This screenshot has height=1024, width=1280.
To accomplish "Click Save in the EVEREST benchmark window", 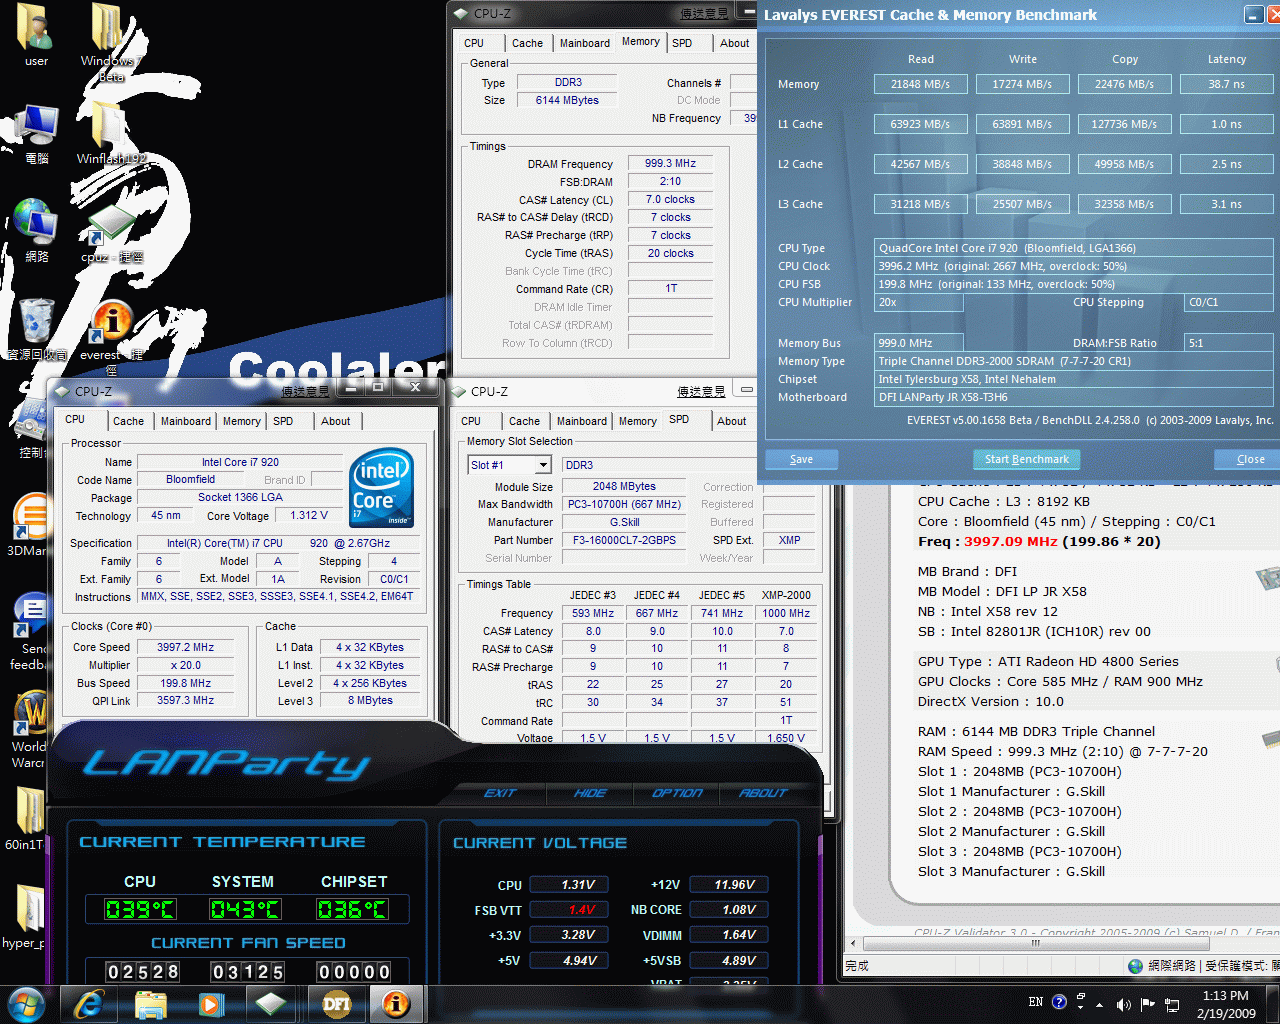I will click(801, 459).
